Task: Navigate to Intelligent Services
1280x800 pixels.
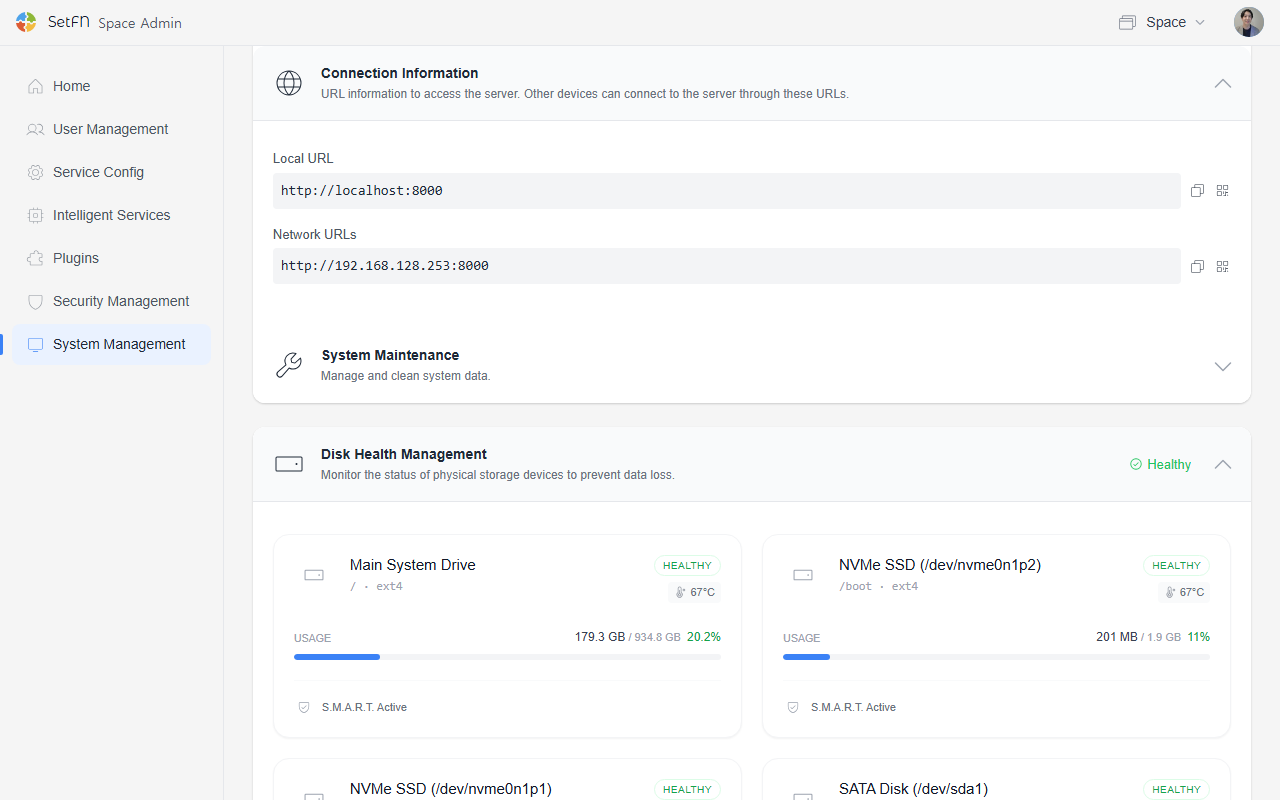Action: 112,215
